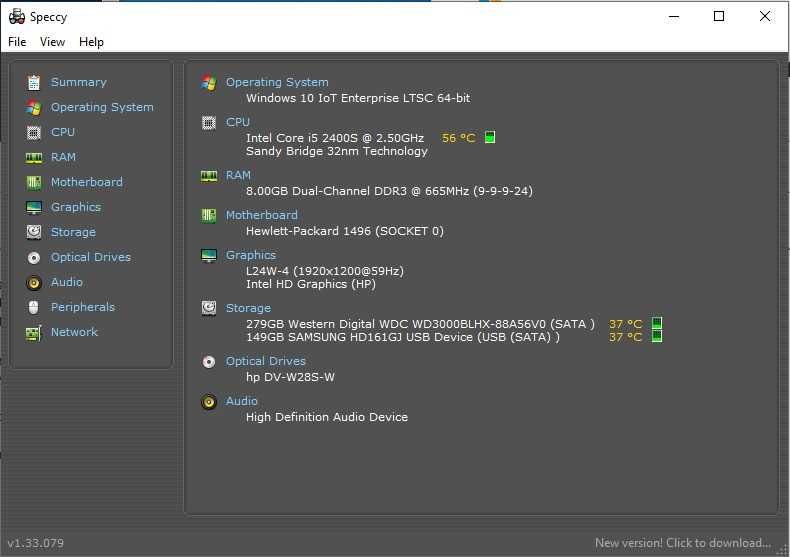Click the Storage hard drive icon in sidebar
Viewport: 790px width, 557px height.
coord(34,232)
